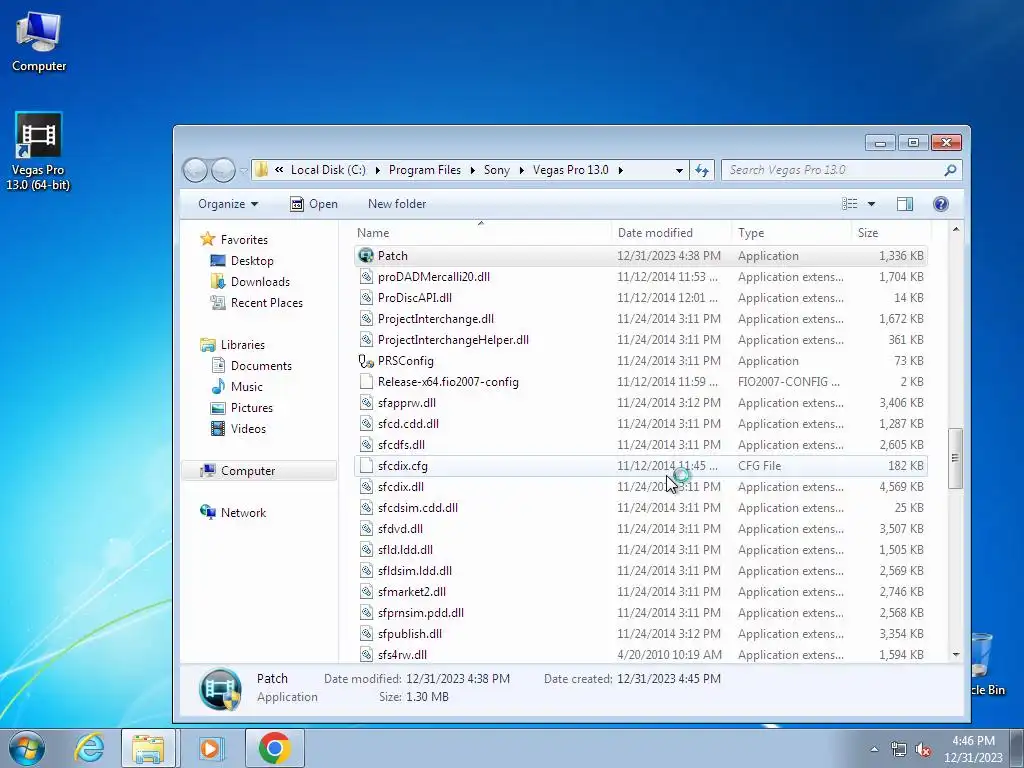The height and width of the screenshot is (768, 1024).
Task: Expand the arrow after Local Disk (C:)
Action: (377, 170)
